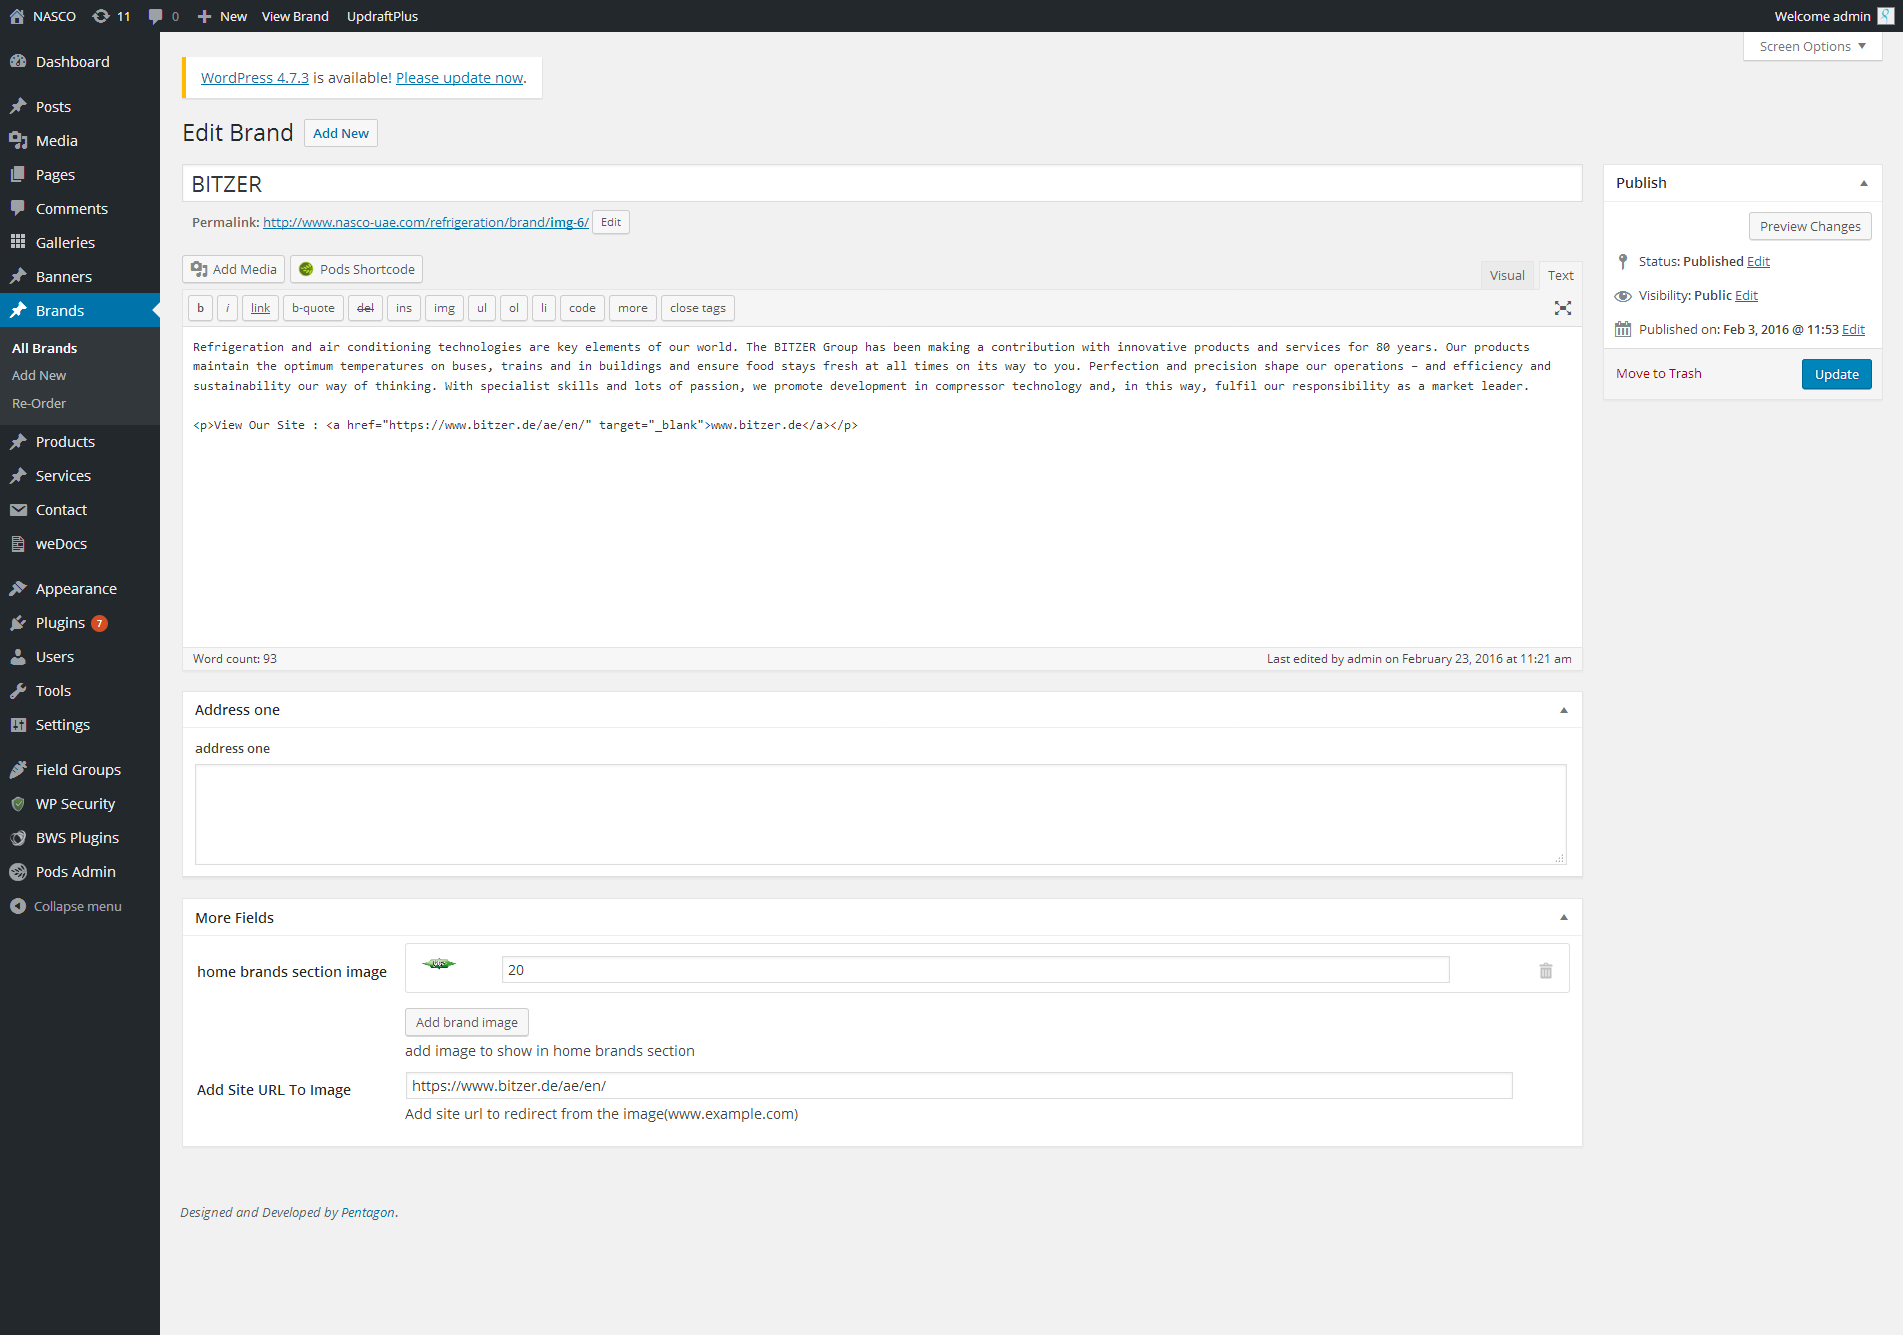The width and height of the screenshot is (1903, 1335).
Task: Collapse the sidebar with Collapse menu
Action: point(66,906)
